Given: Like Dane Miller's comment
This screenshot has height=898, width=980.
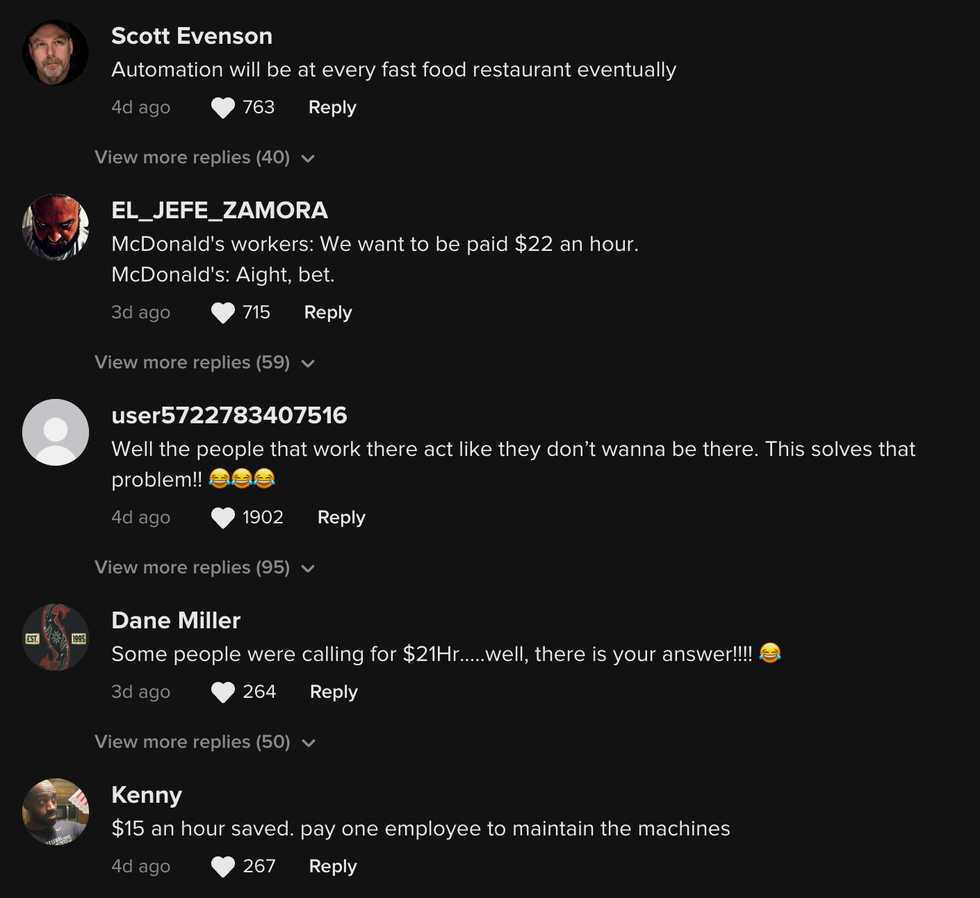Looking at the screenshot, I should [223, 692].
